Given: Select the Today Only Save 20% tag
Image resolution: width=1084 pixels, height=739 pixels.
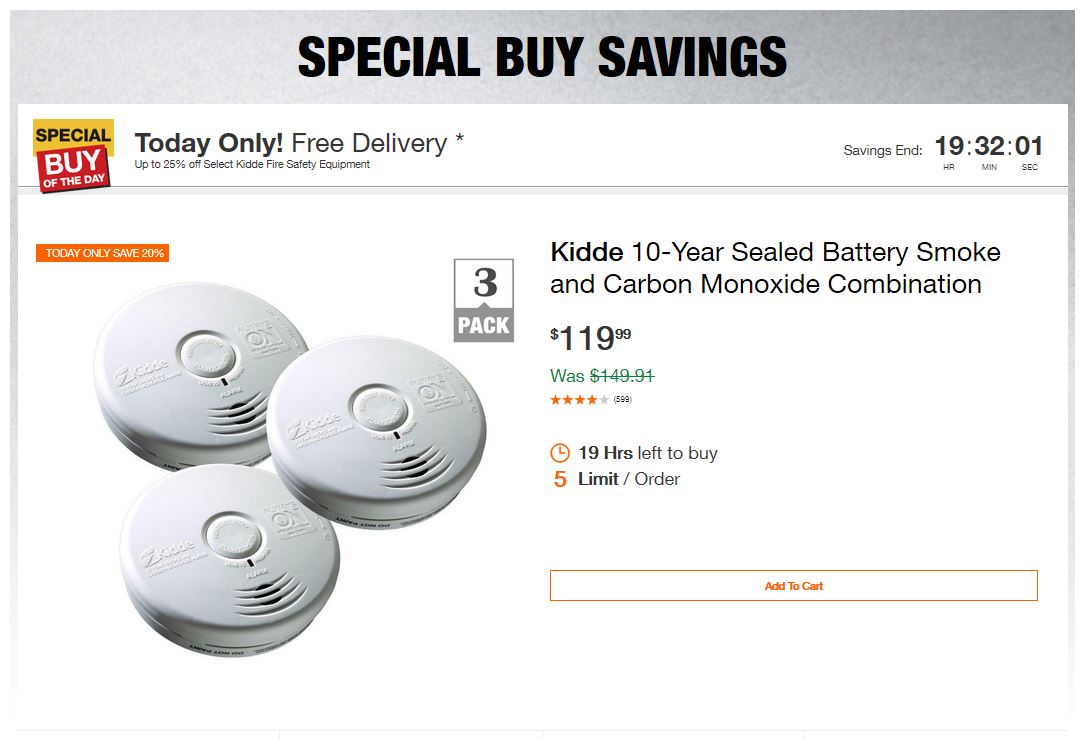Looking at the screenshot, I should (103, 253).
